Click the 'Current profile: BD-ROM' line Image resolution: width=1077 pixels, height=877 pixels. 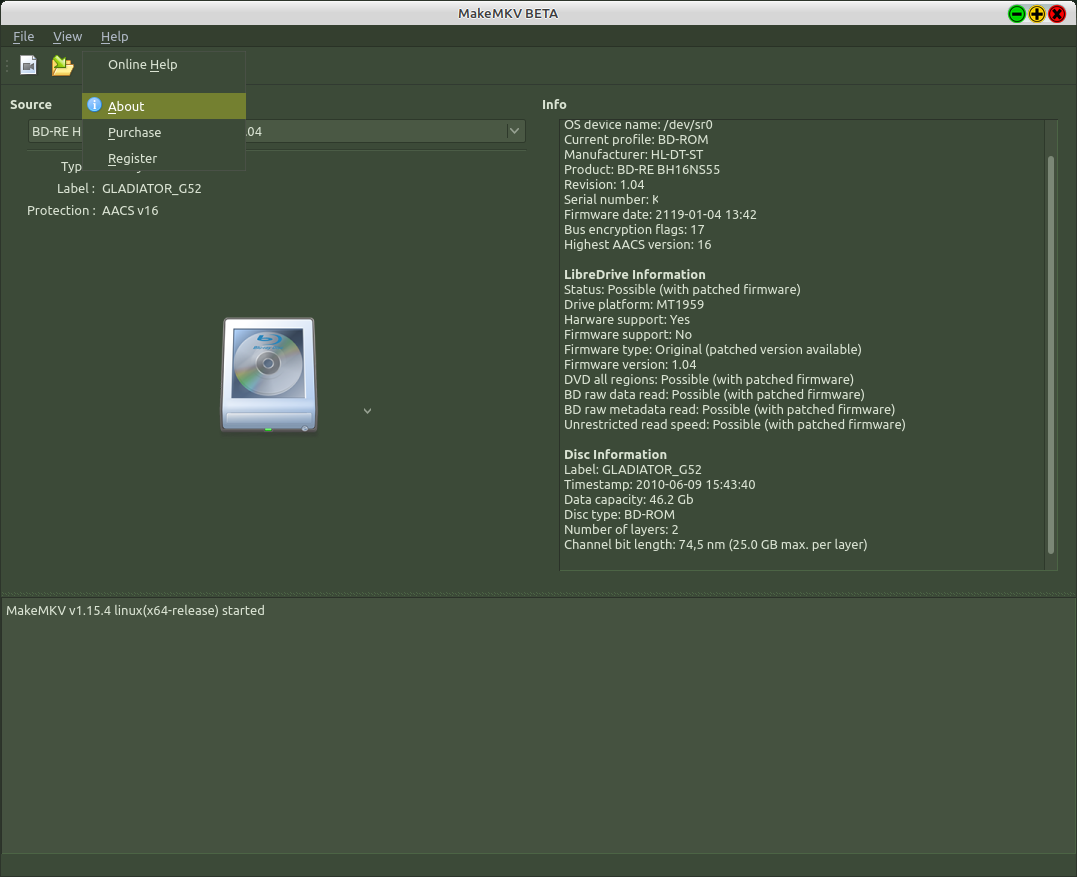(636, 139)
